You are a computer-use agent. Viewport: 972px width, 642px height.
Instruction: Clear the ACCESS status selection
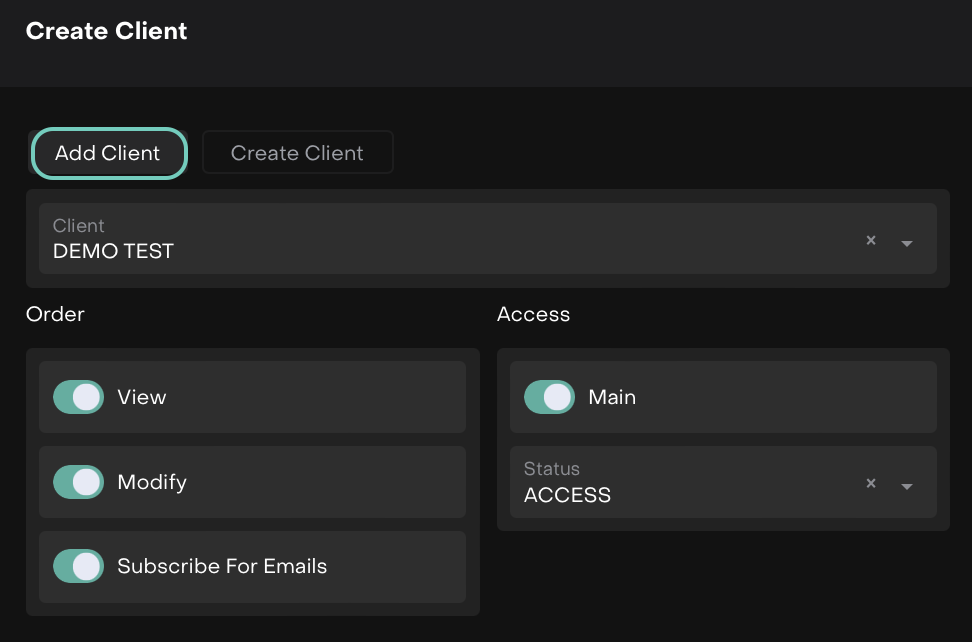[x=870, y=483]
